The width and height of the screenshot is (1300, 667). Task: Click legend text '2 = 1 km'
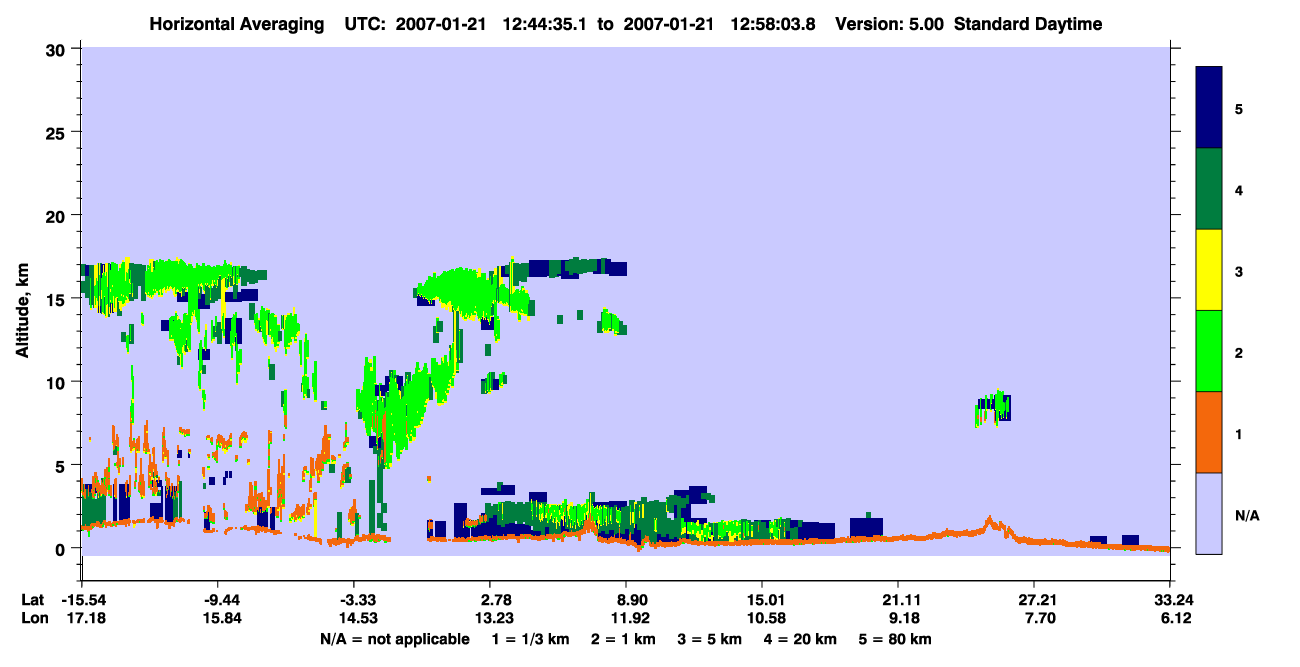pos(625,639)
